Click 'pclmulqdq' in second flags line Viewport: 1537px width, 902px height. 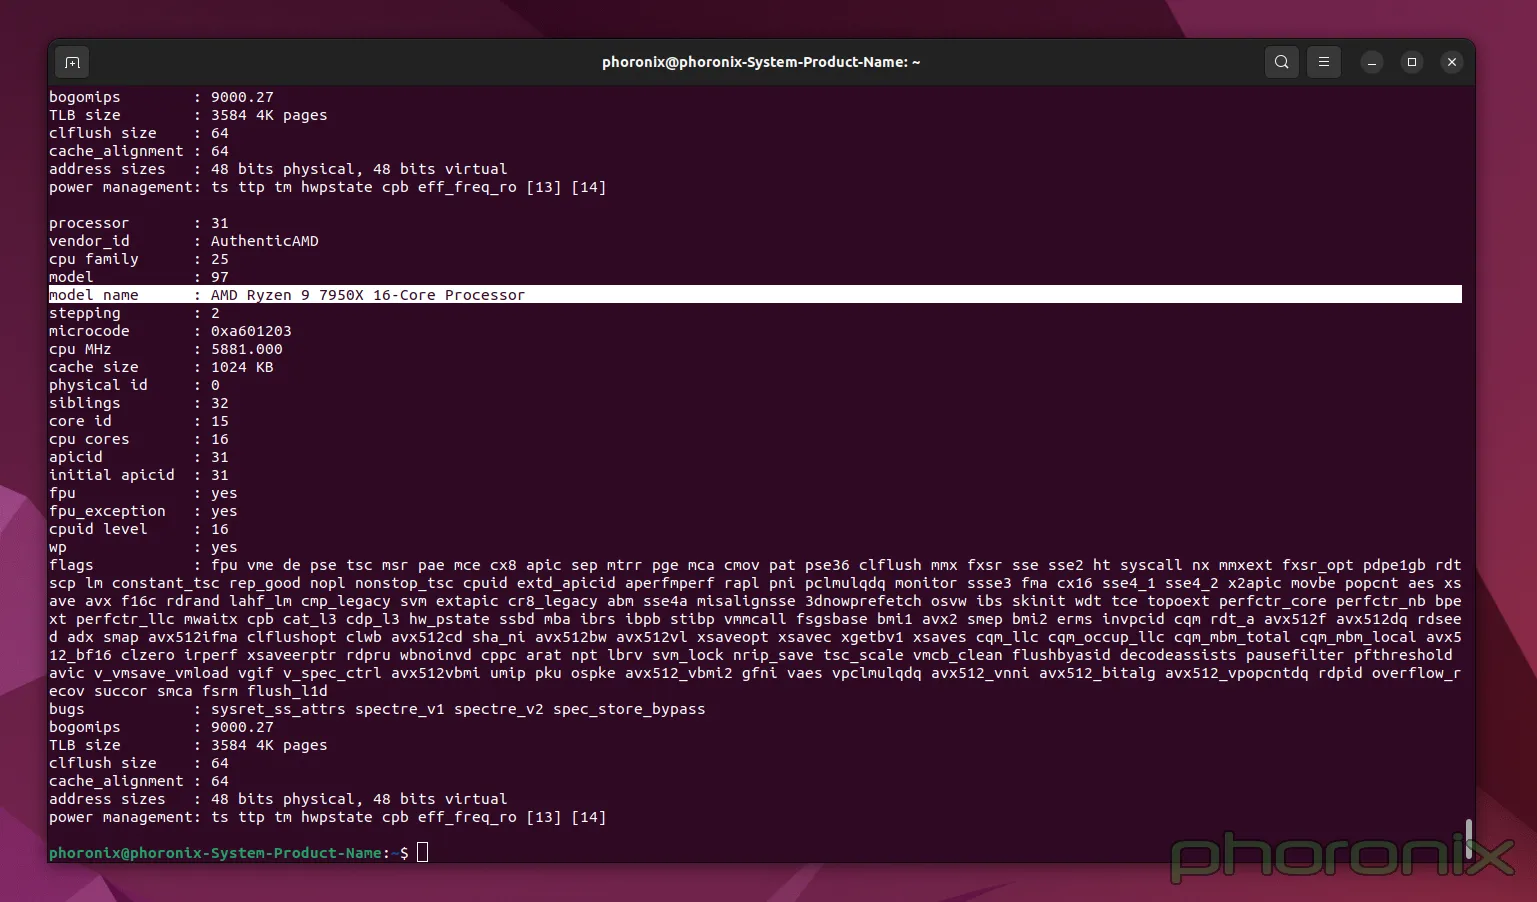click(x=845, y=583)
